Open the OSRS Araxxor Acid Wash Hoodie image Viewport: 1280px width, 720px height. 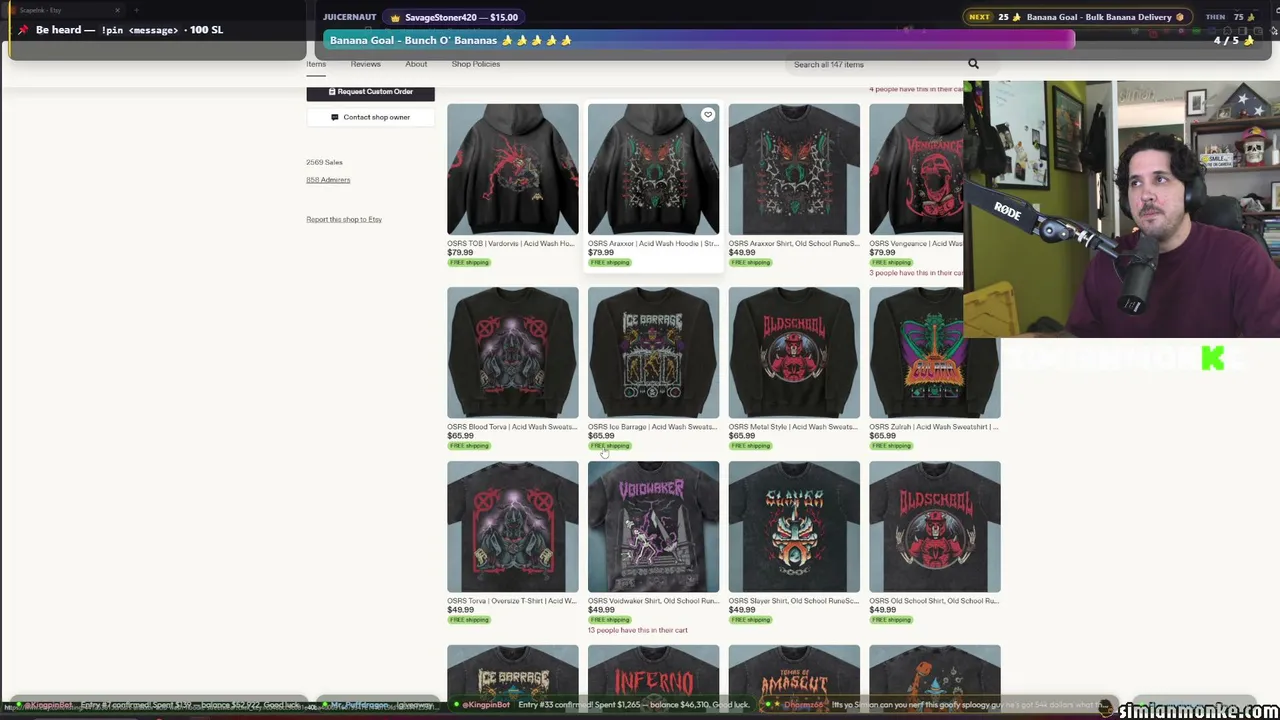(654, 169)
